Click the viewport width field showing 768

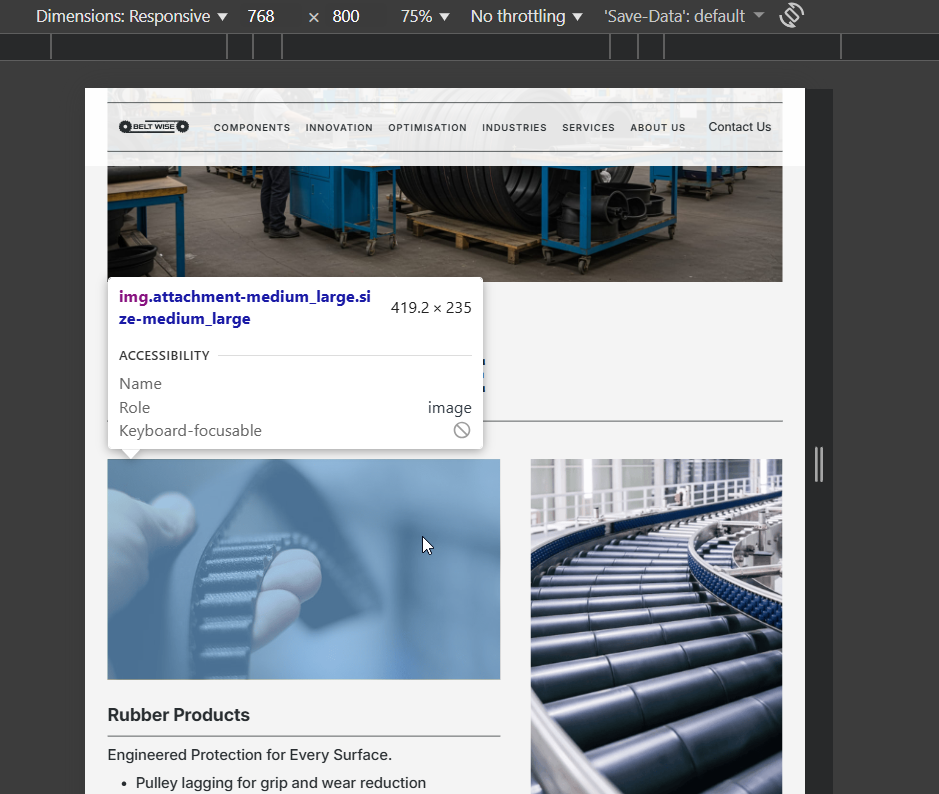point(260,17)
